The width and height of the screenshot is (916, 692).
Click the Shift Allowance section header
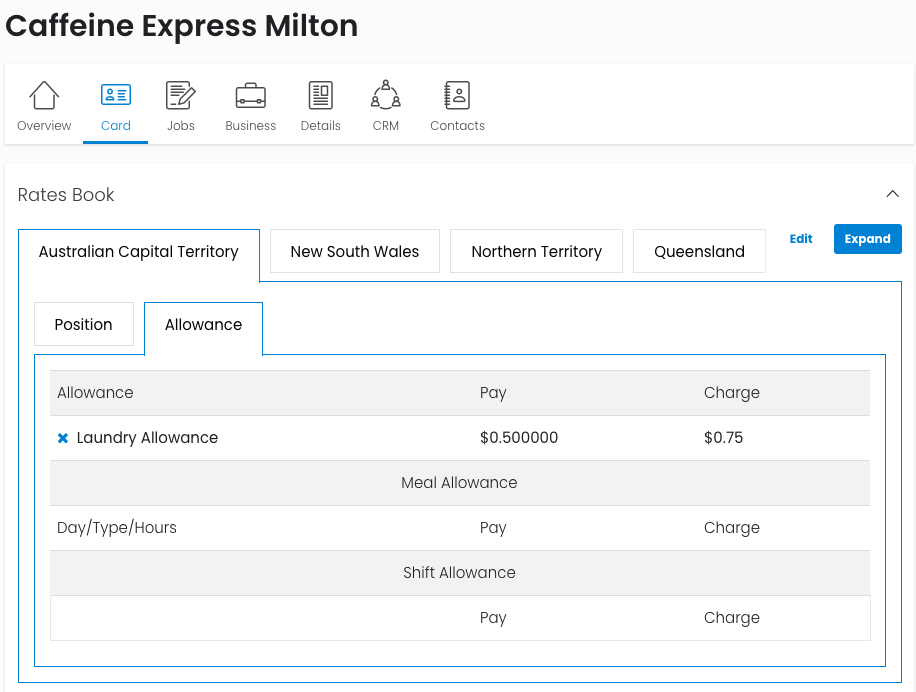click(459, 573)
